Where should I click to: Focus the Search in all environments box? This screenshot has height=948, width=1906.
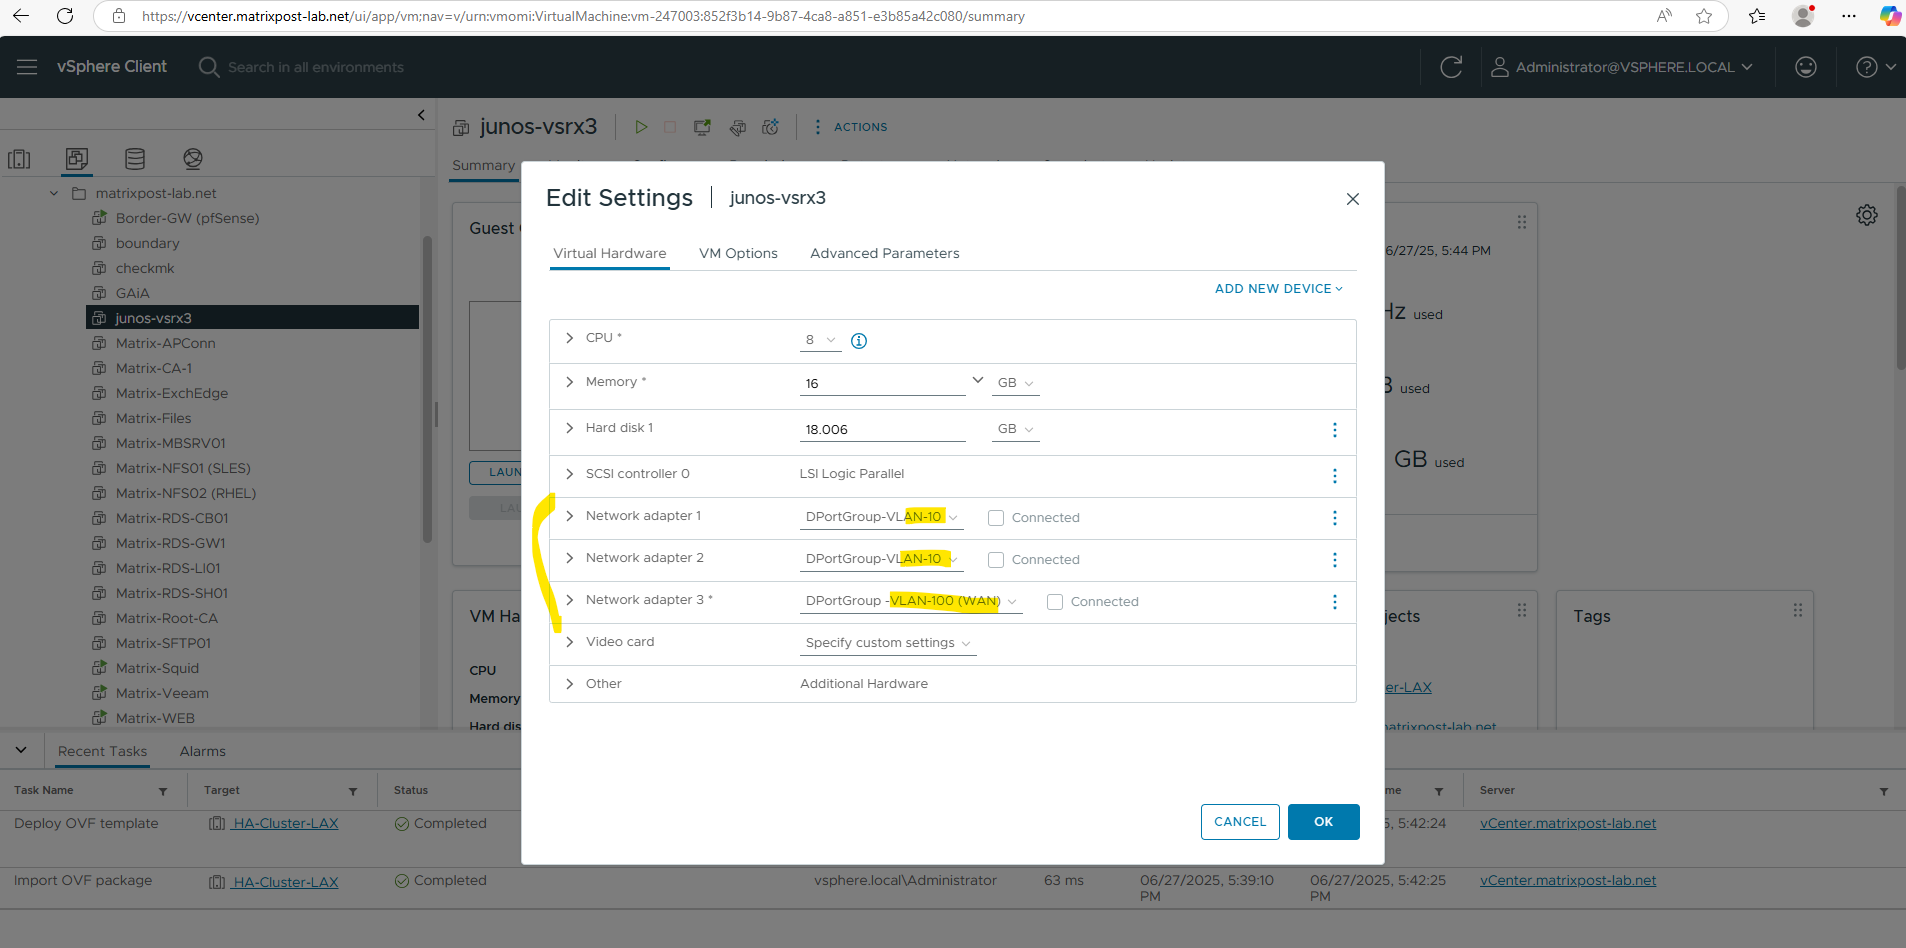click(316, 67)
